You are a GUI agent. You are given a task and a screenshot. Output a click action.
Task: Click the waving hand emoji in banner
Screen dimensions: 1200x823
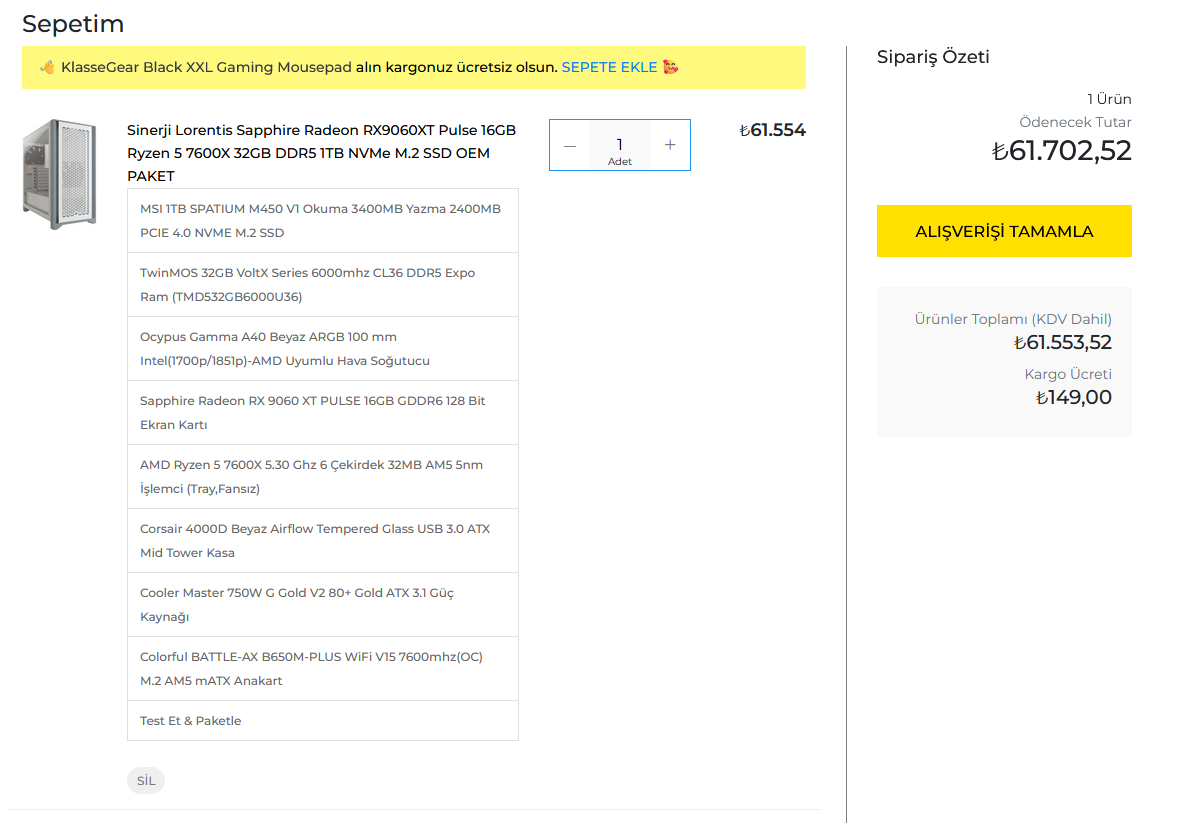click(47, 67)
